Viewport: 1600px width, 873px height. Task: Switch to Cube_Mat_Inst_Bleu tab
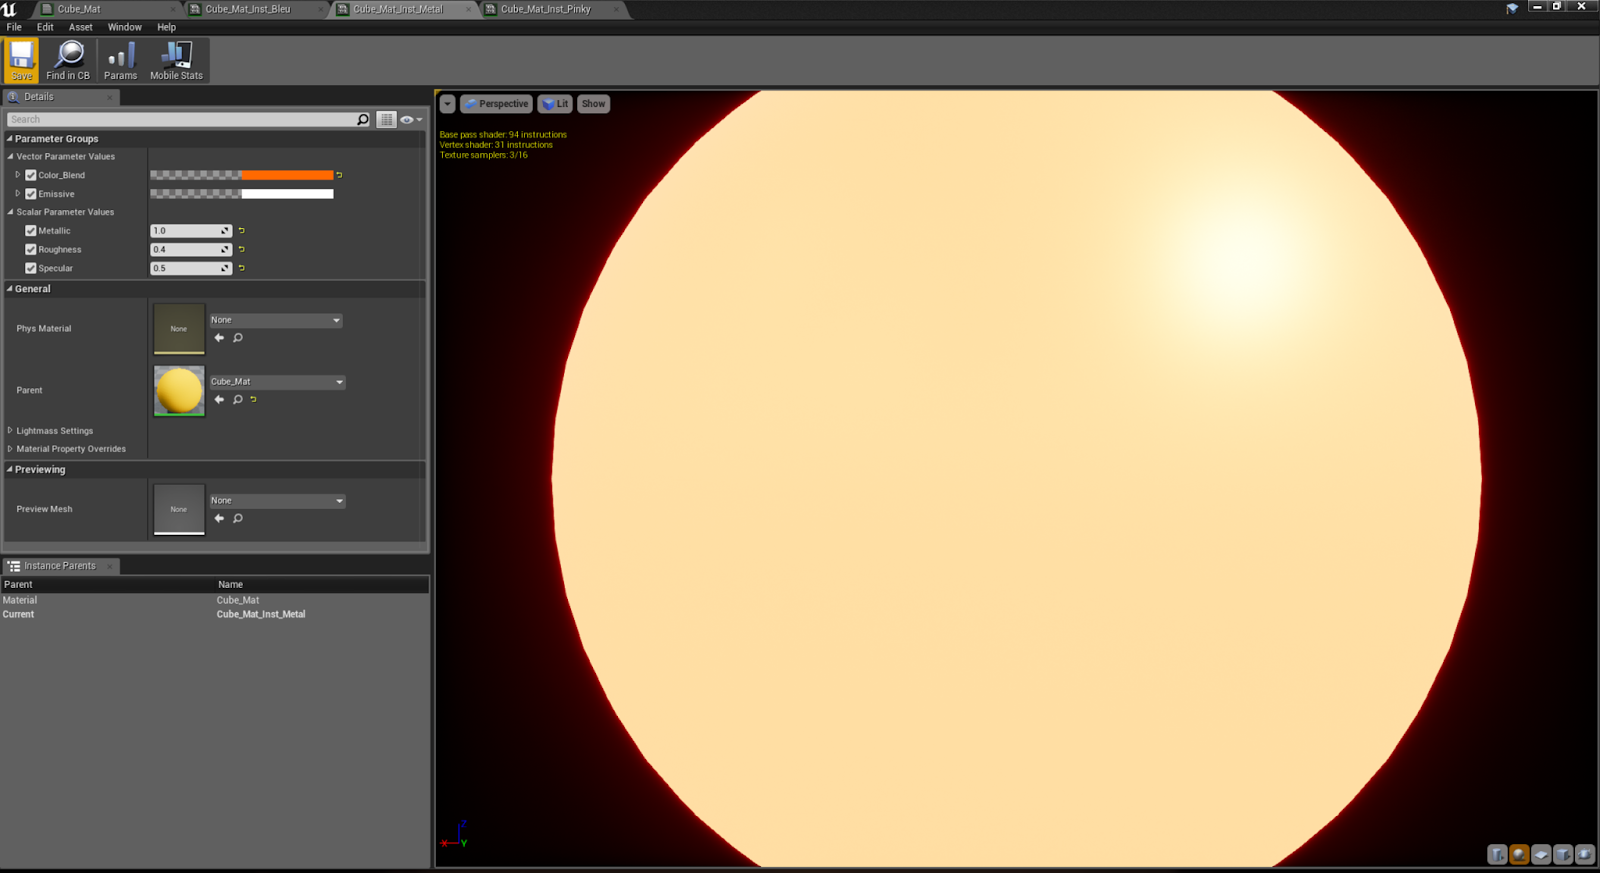tap(256, 9)
